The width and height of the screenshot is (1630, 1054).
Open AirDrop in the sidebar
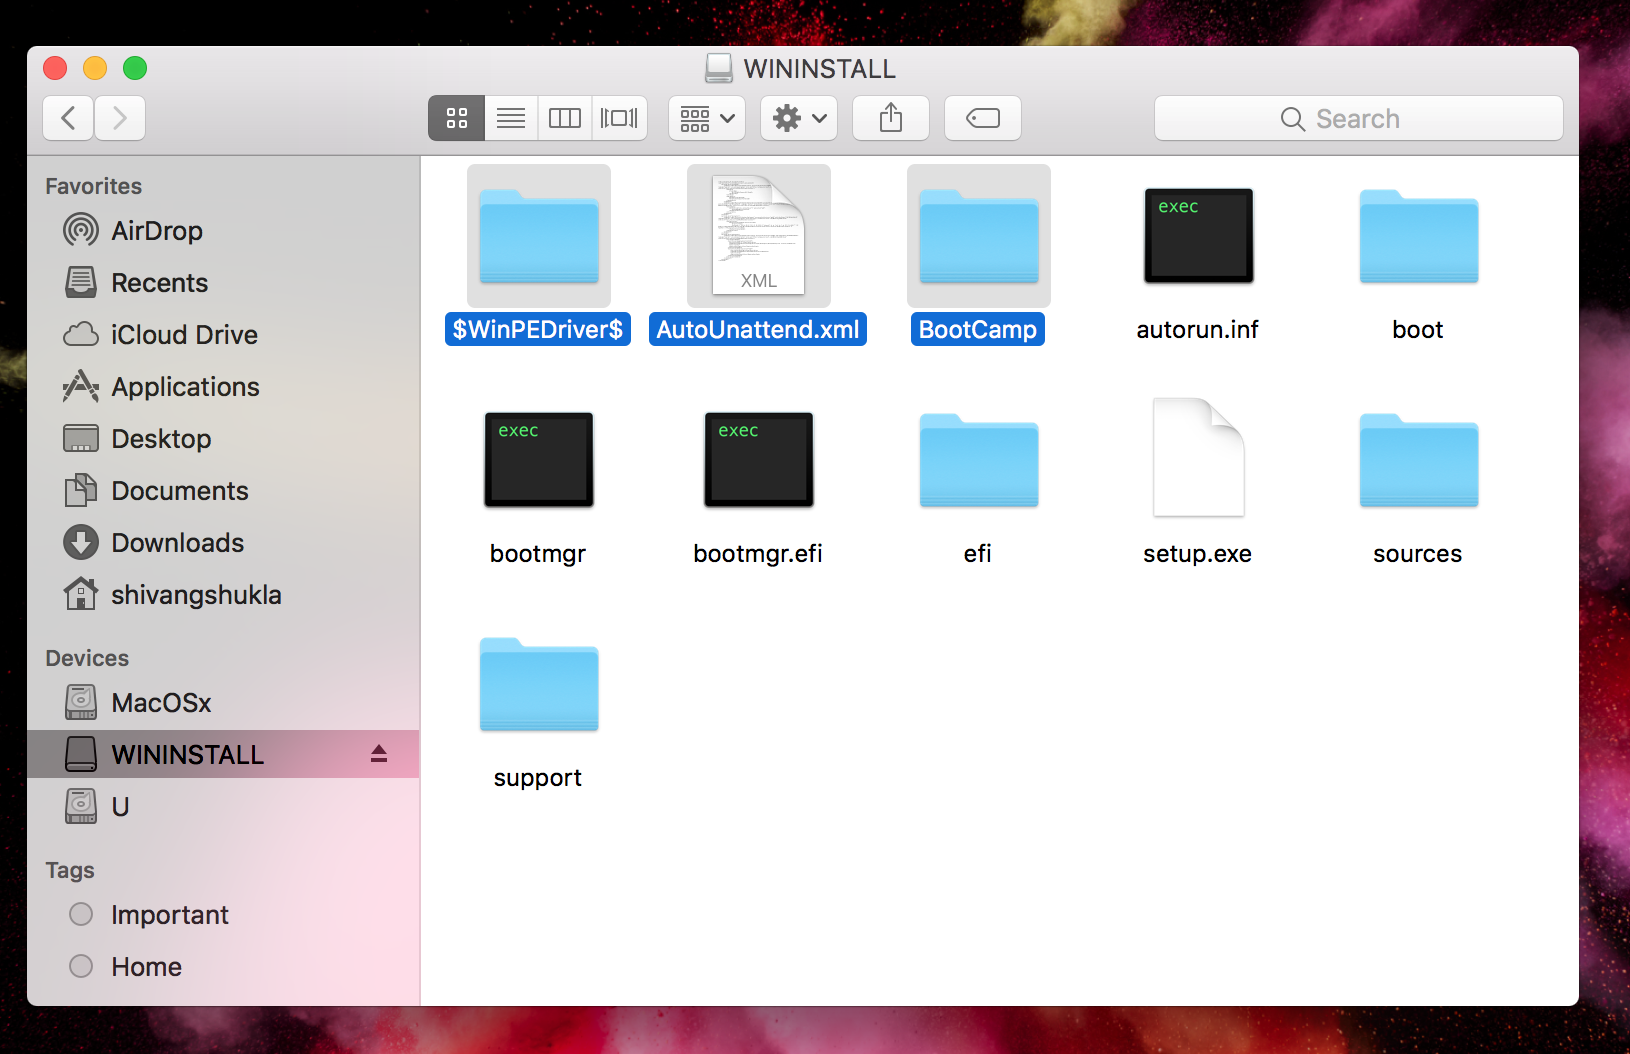[x=223, y=231]
